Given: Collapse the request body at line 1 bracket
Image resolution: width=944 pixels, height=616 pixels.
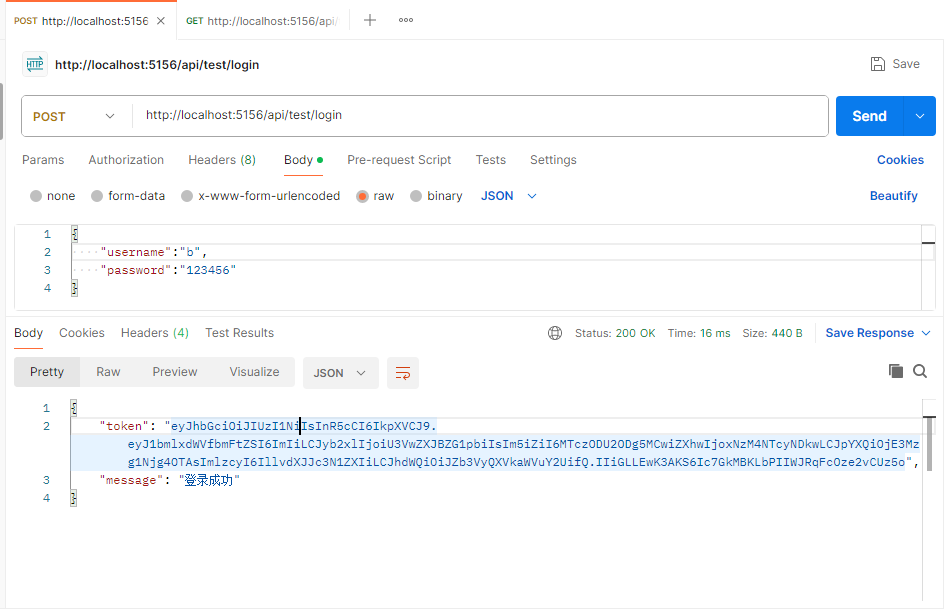Looking at the screenshot, I should coord(75,234).
